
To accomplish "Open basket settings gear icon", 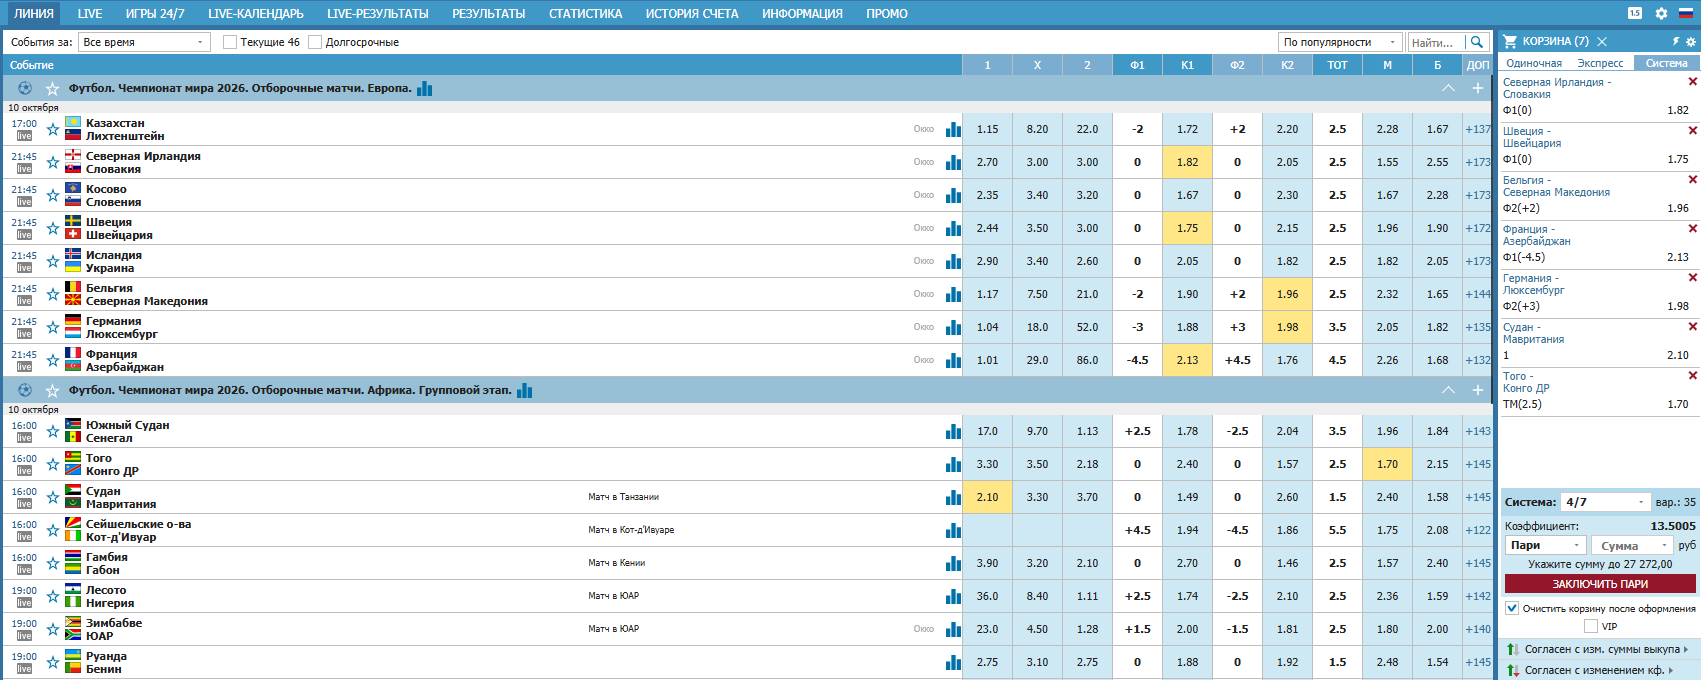I will point(1691,42).
